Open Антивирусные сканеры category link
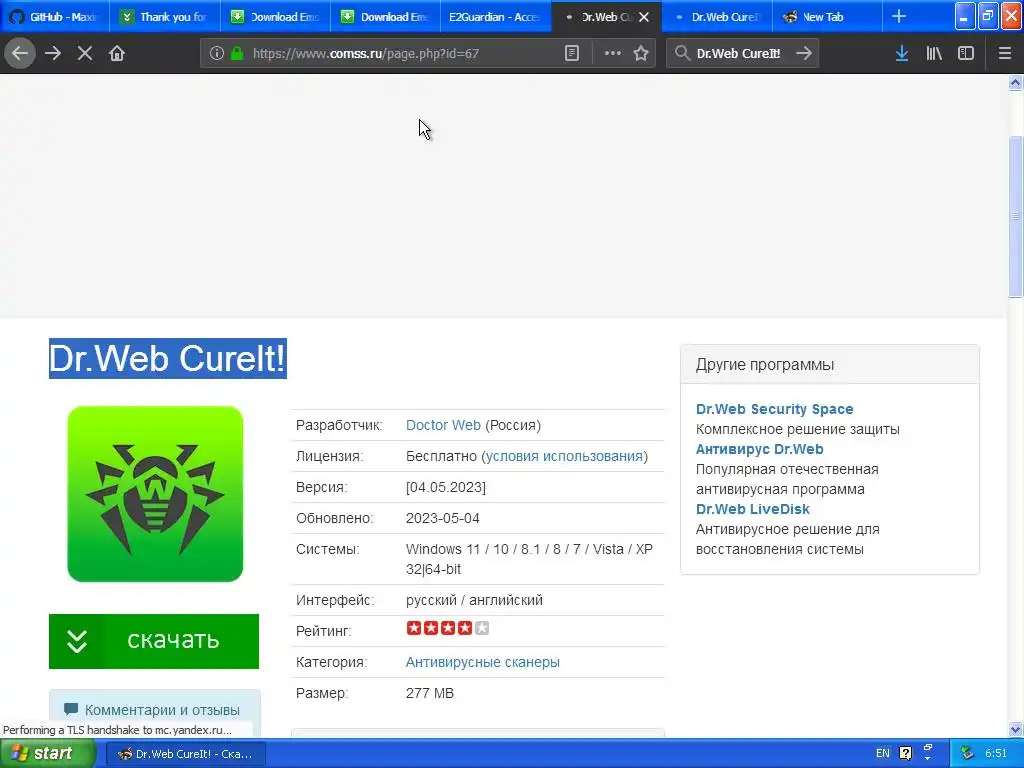 (x=483, y=662)
